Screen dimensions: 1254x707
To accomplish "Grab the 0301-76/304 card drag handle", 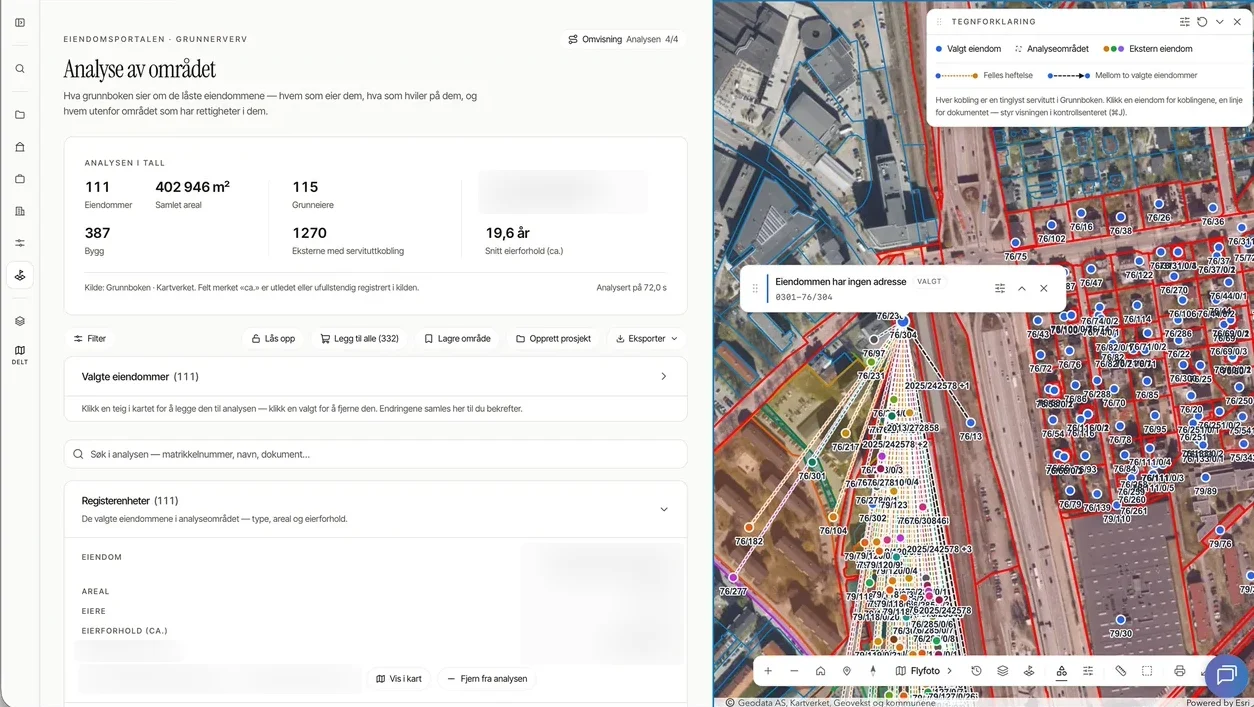I will click(755, 288).
